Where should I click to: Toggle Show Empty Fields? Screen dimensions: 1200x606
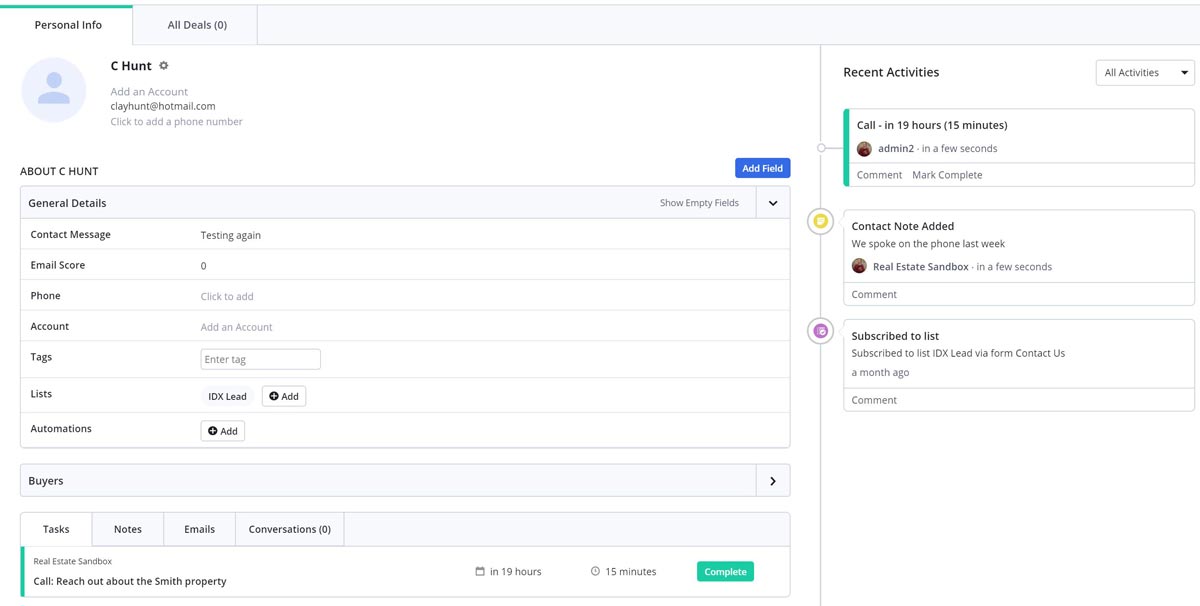699,203
